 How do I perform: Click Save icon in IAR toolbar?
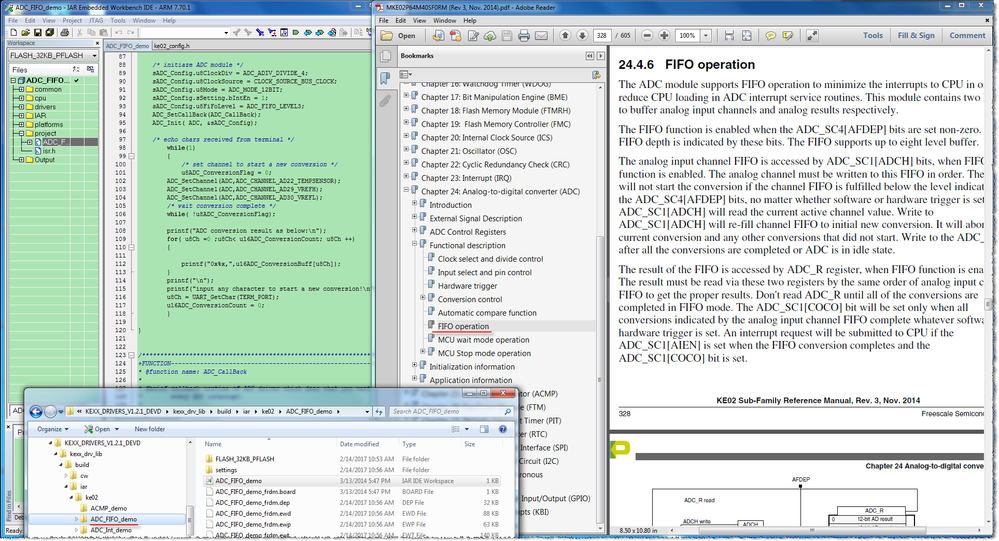[38, 32]
